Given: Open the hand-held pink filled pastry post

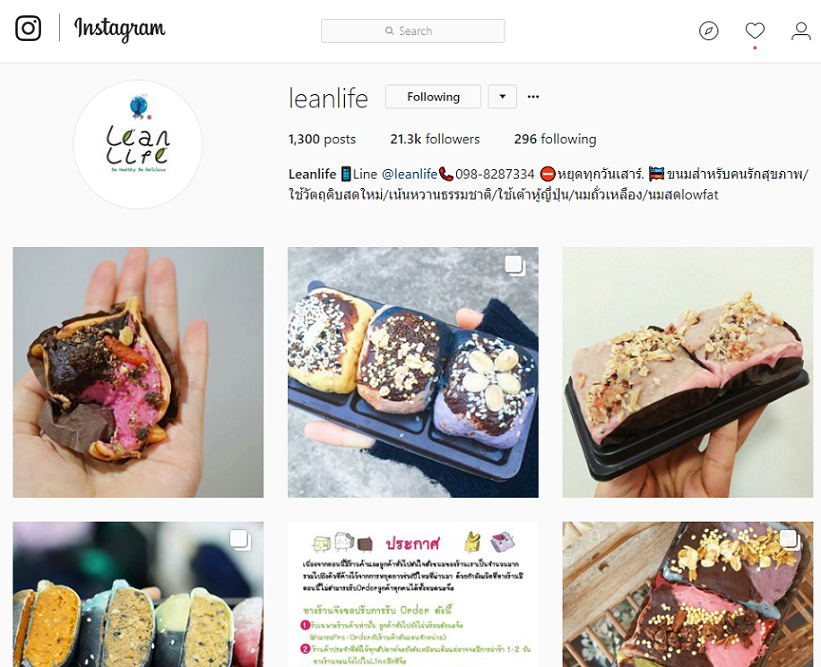Looking at the screenshot, I should coord(138,372).
